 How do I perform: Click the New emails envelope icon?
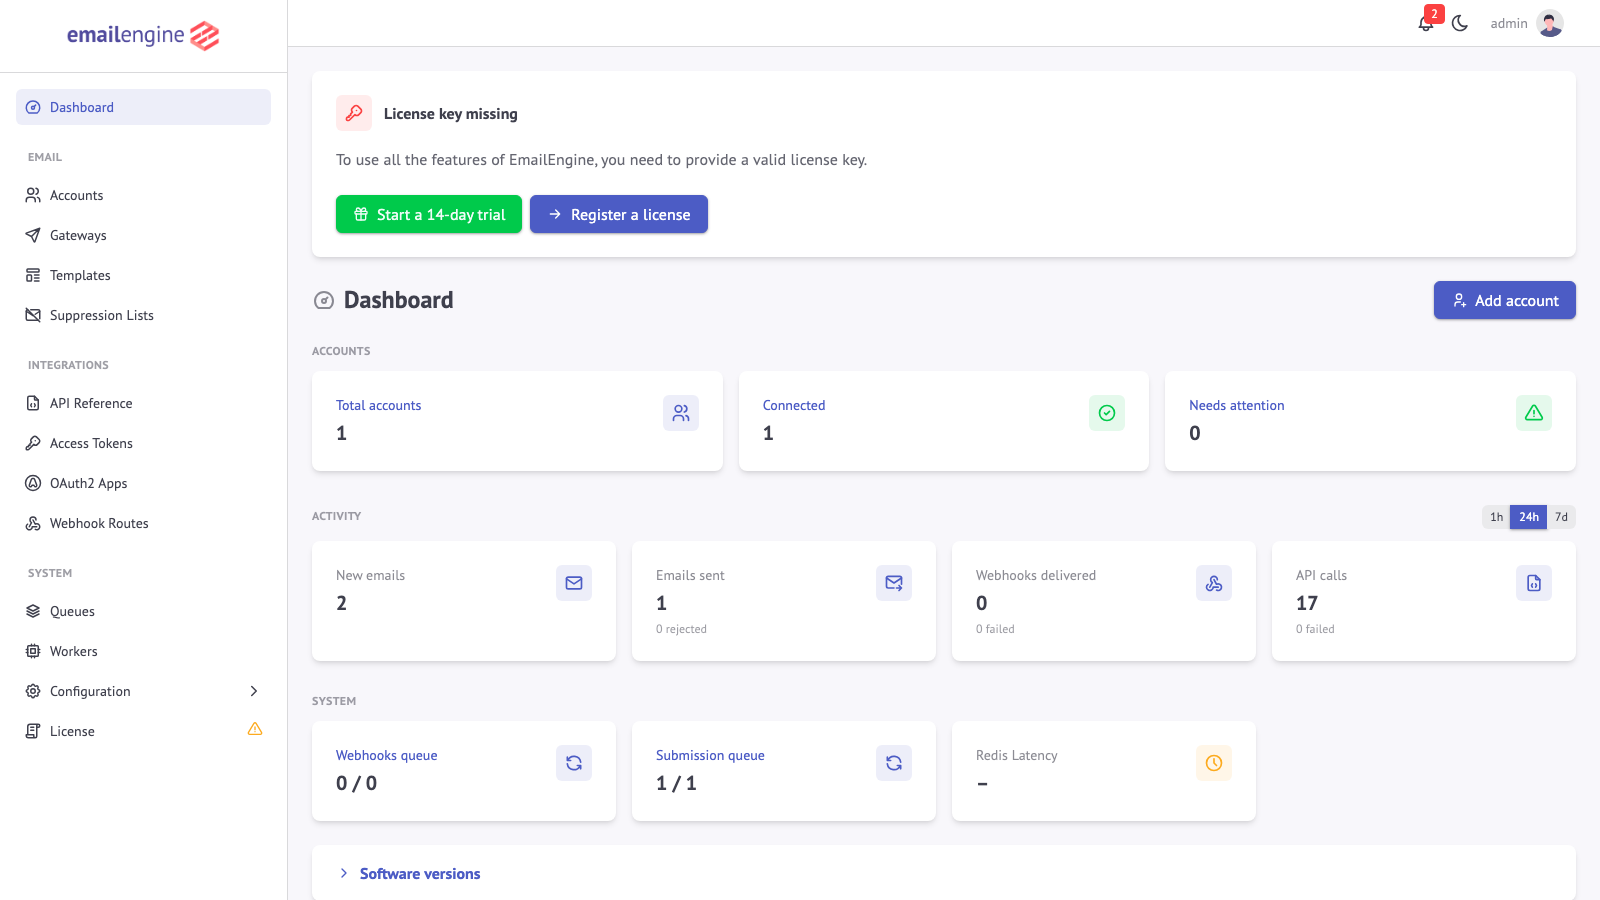(574, 583)
